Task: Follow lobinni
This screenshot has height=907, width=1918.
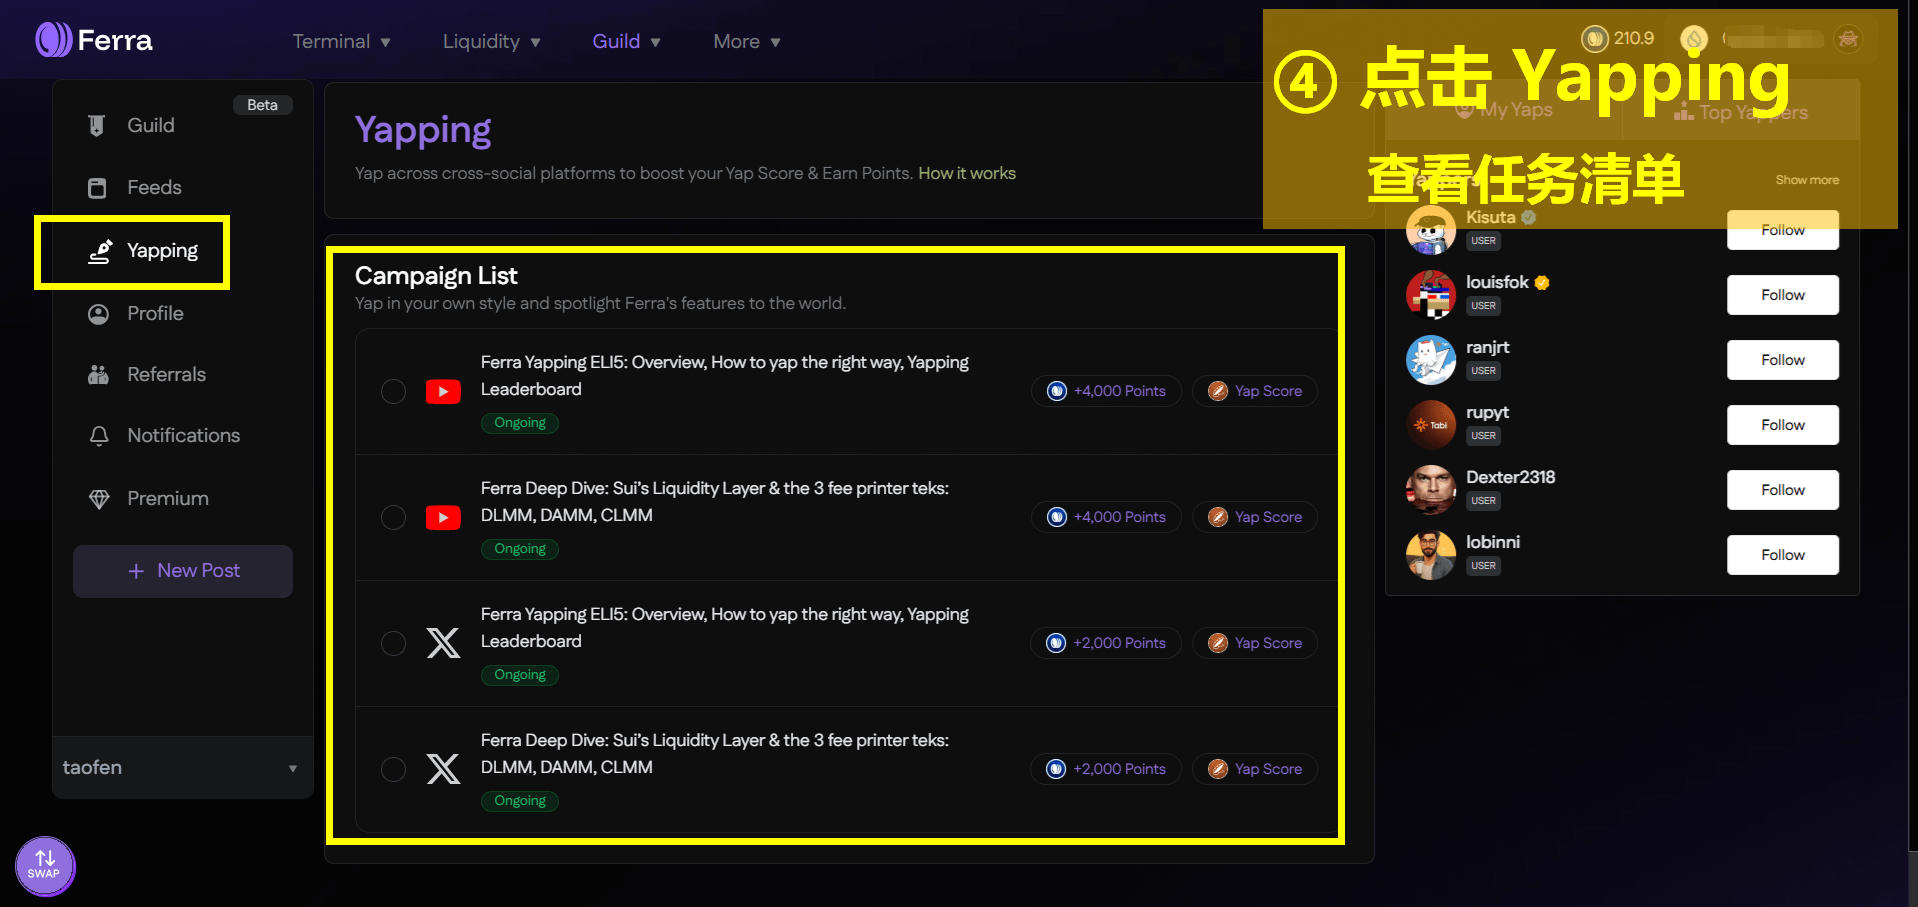Action: [1783, 555]
